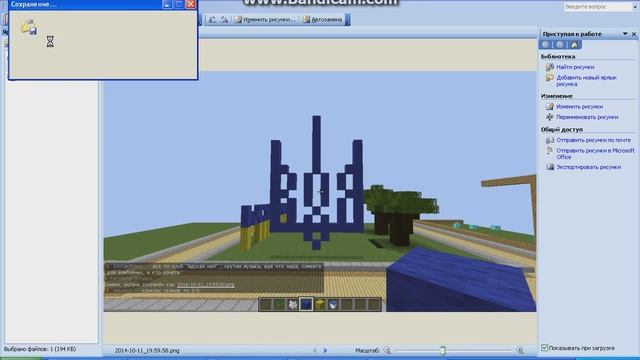This screenshot has height=360, width=640.
Task: Open the Приступая к работе pane menu arrow
Action: (625, 34)
